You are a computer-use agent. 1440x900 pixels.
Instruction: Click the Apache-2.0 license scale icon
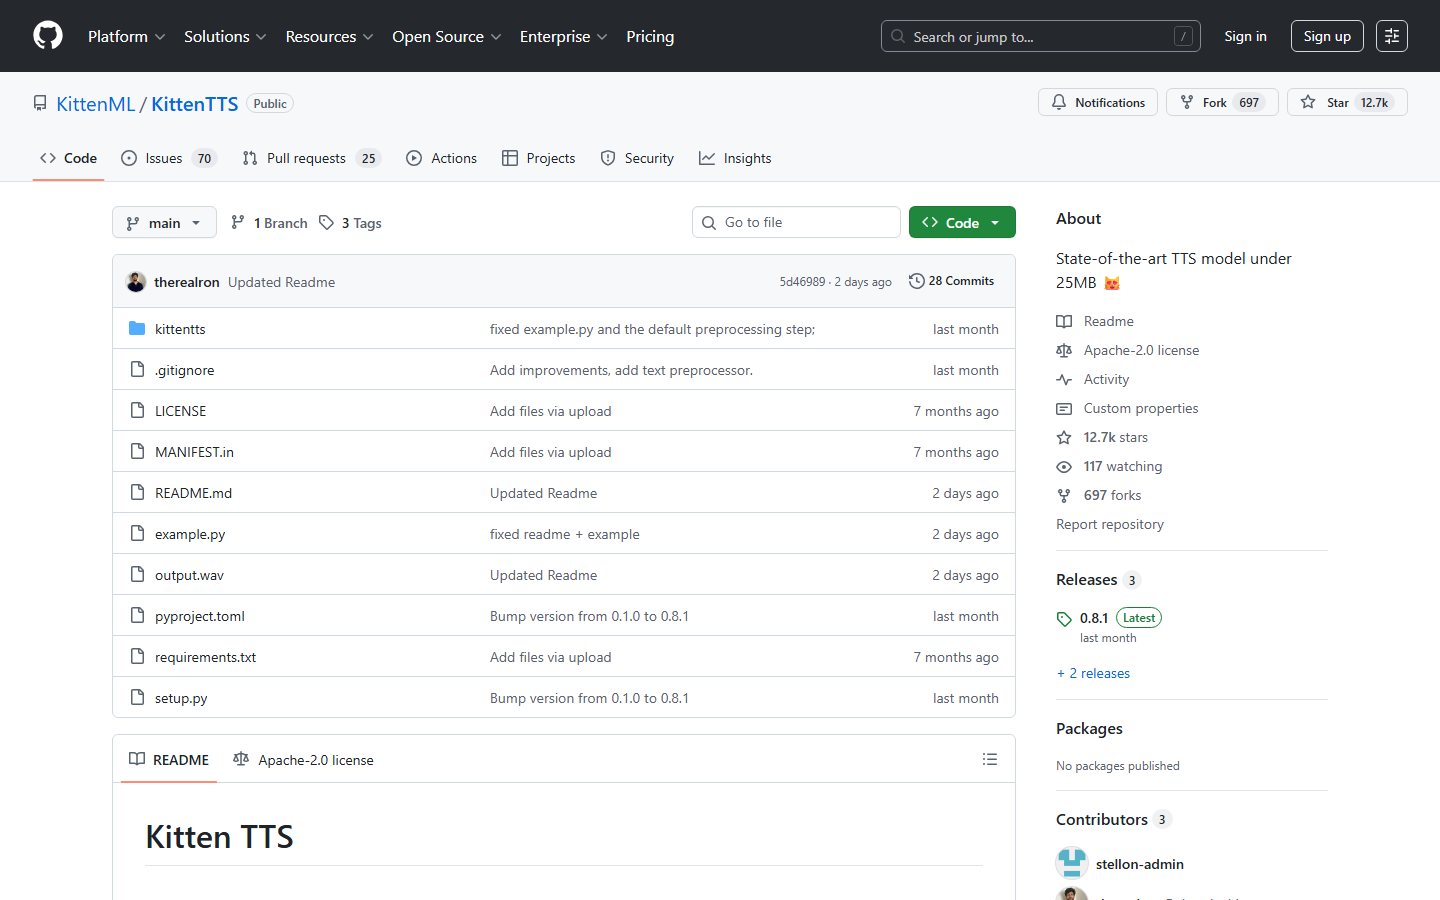[x=1063, y=350]
